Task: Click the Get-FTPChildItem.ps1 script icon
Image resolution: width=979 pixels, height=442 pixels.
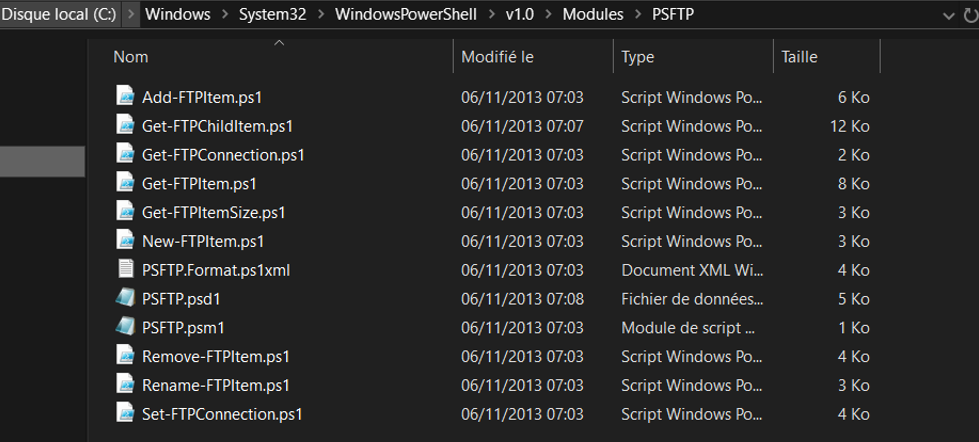Action: (x=125, y=125)
